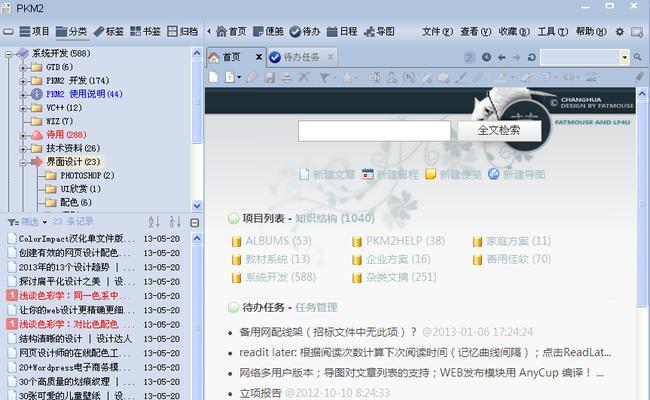Click the 新建日程 link
This screenshot has width=650, height=400.
coord(398,175)
